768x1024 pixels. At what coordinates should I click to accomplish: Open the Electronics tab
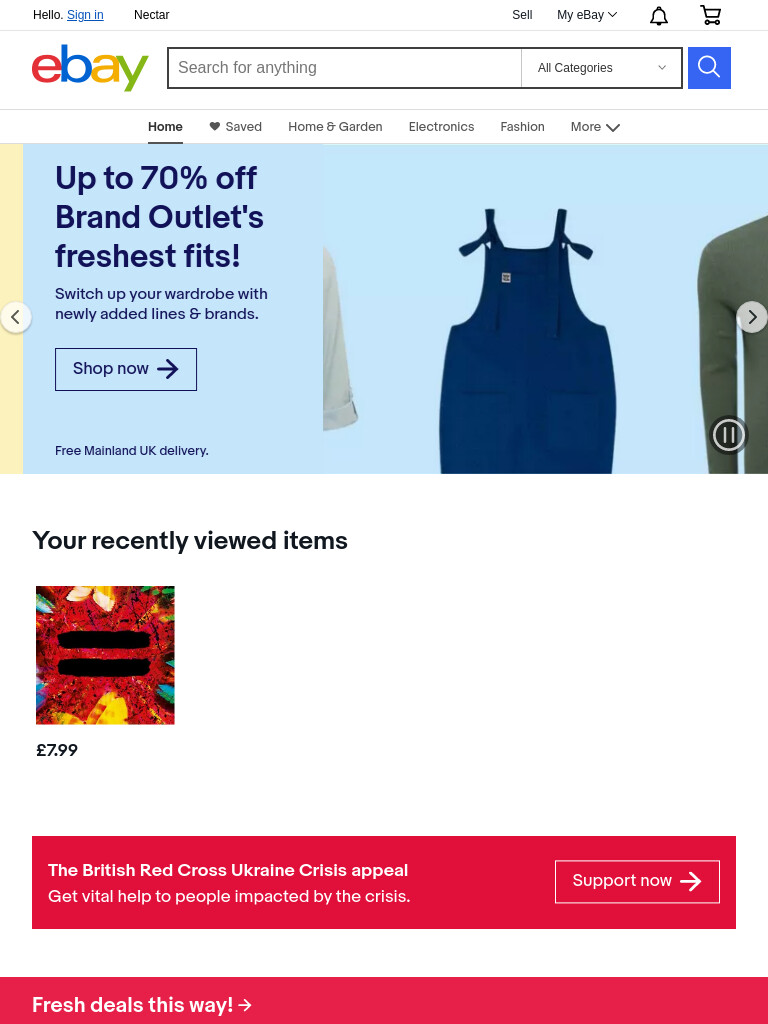click(441, 127)
